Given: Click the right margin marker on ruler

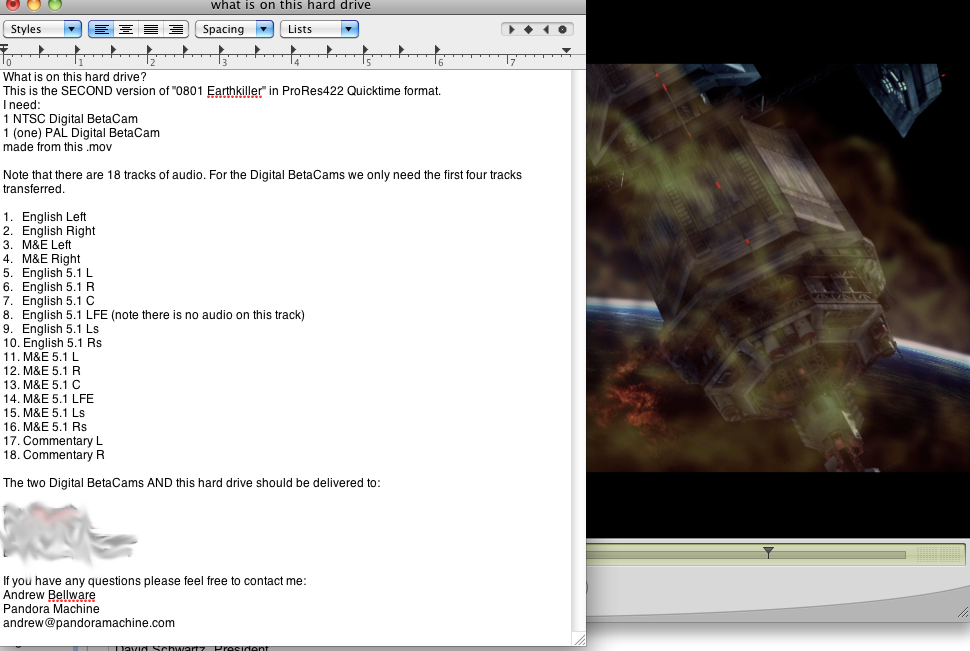Looking at the screenshot, I should 566,50.
